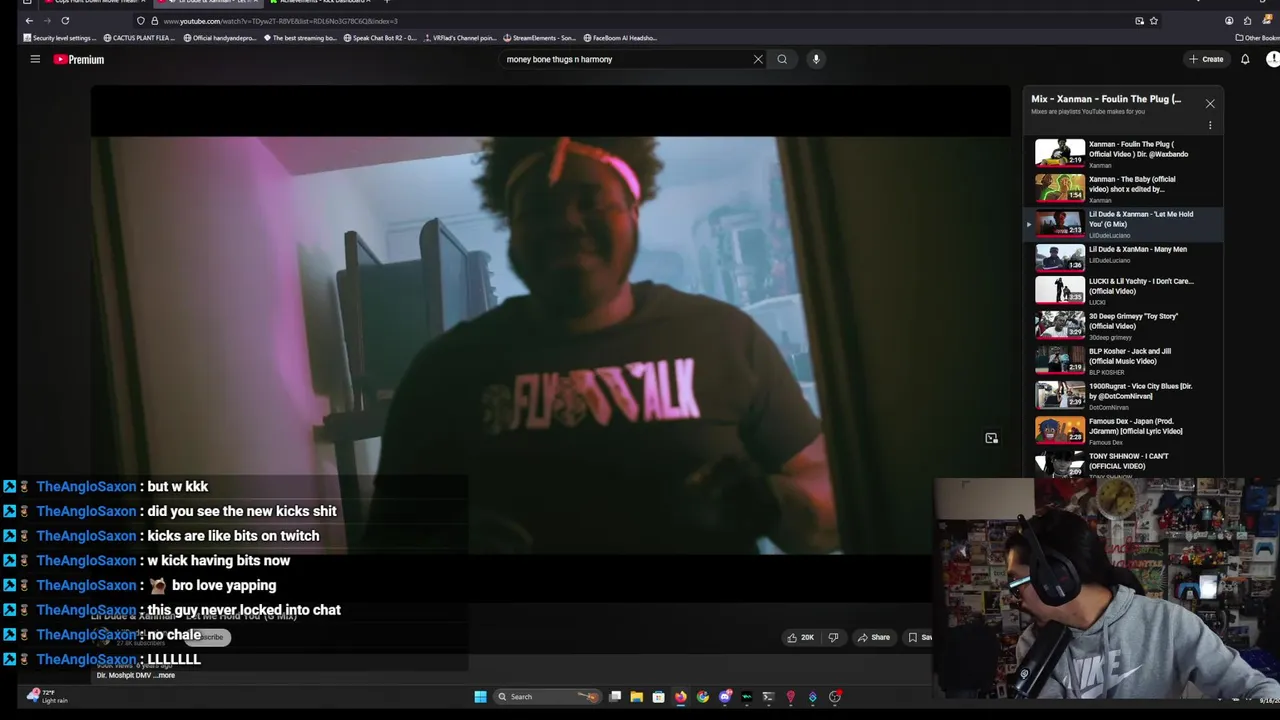Like the video with thumbs up 20K
The height and width of the screenshot is (720, 1280).
pos(800,637)
